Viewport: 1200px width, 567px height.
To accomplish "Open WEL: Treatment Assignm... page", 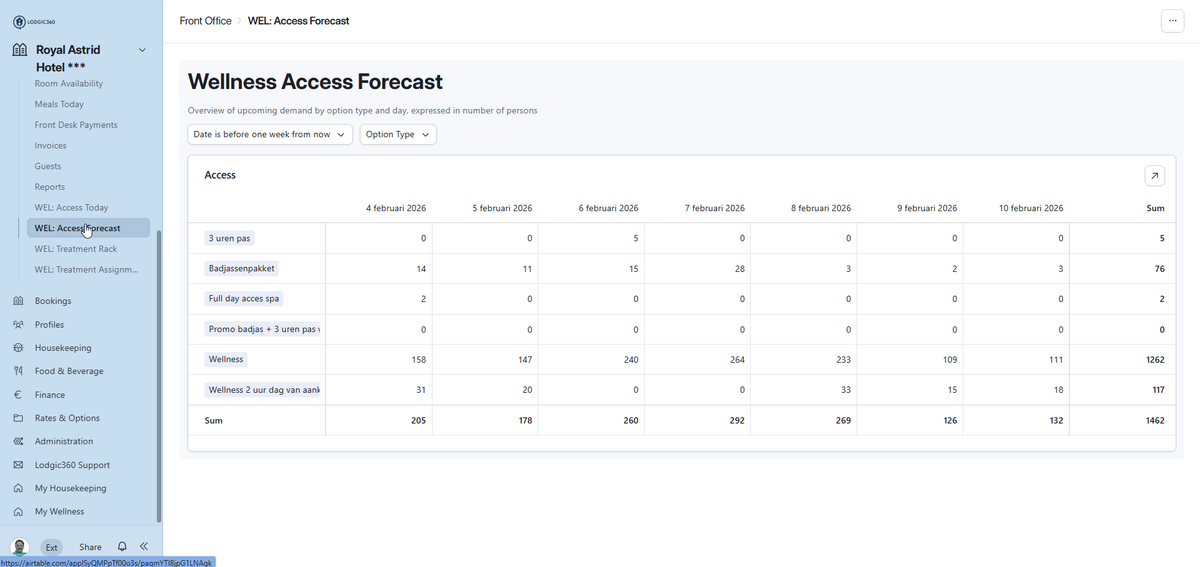I will tap(87, 270).
